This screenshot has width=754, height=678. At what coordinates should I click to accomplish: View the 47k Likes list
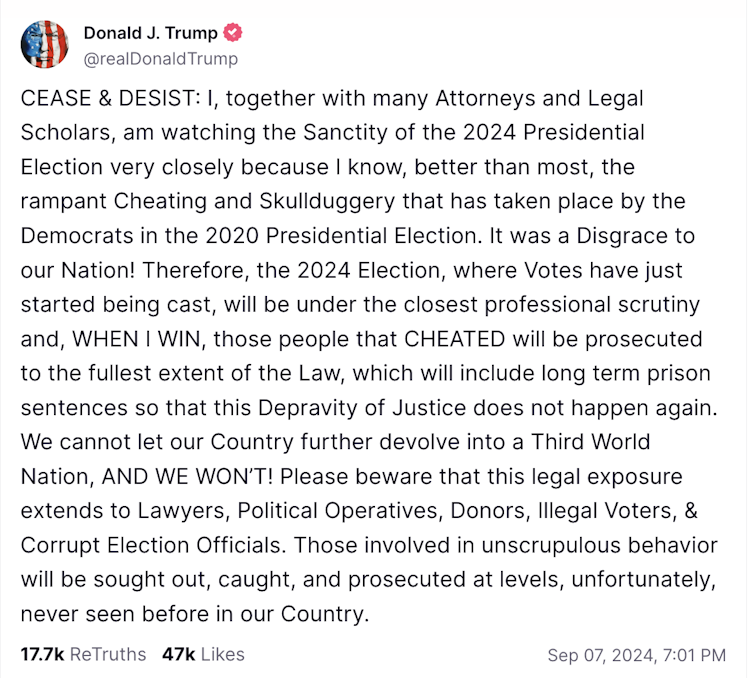(202, 655)
